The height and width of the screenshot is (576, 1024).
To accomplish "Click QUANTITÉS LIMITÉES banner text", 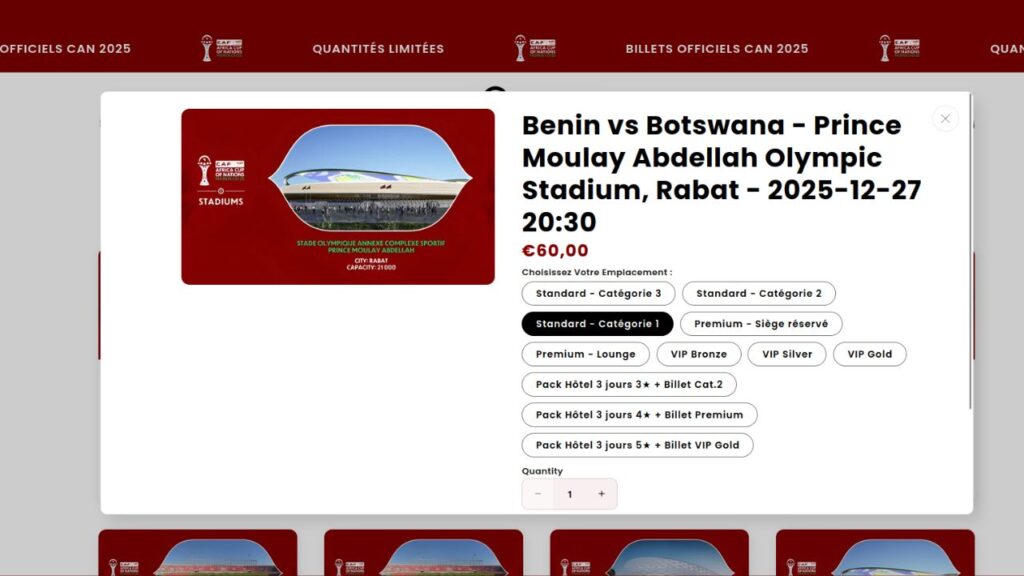I will (x=378, y=49).
